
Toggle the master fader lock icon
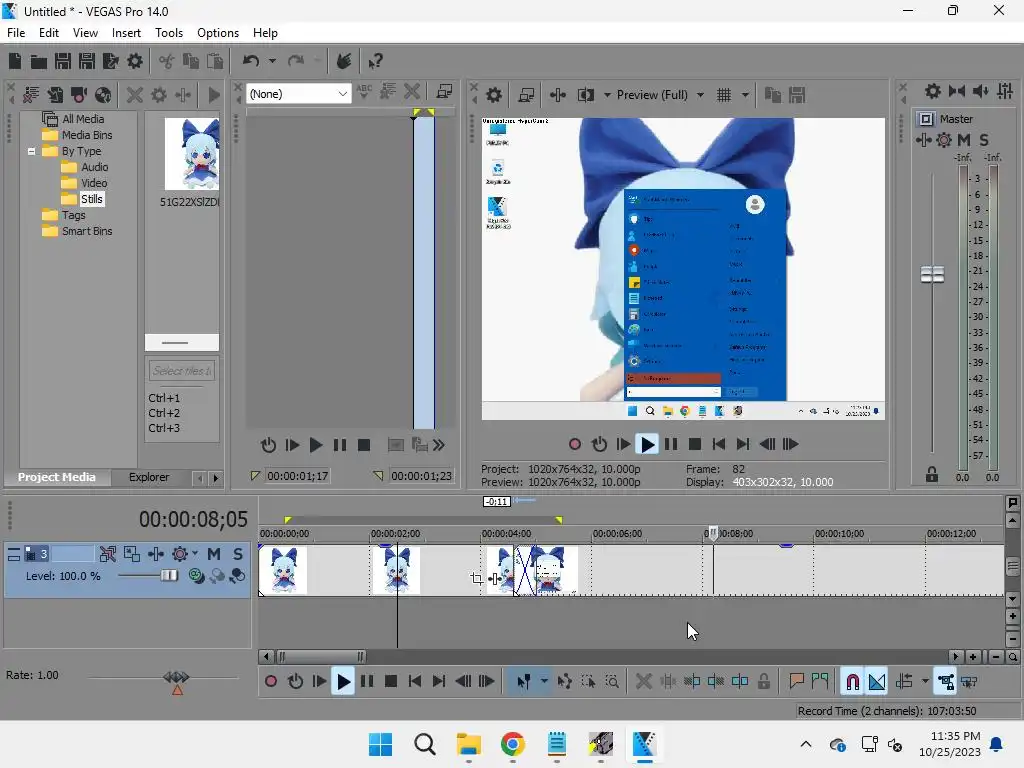pos(932,475)
